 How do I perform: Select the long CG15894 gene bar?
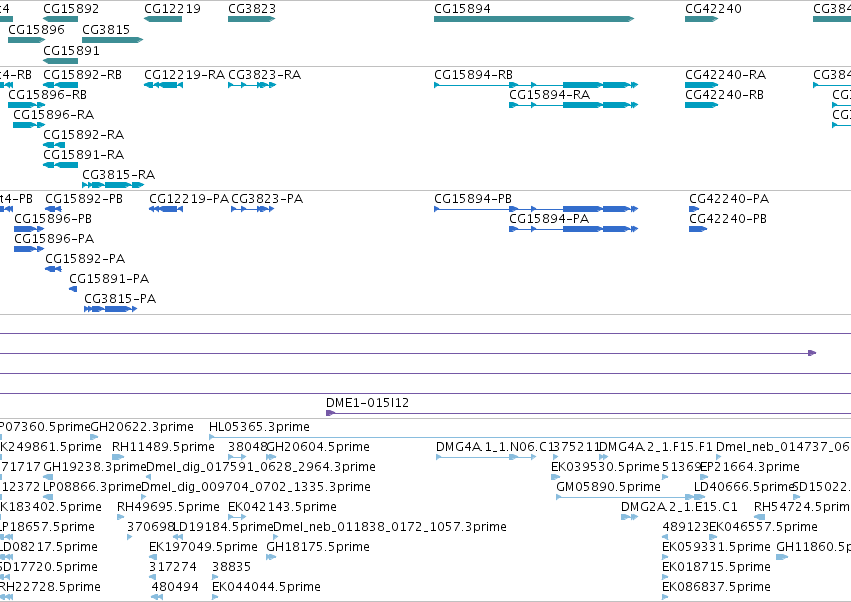(x=534, y=19)
